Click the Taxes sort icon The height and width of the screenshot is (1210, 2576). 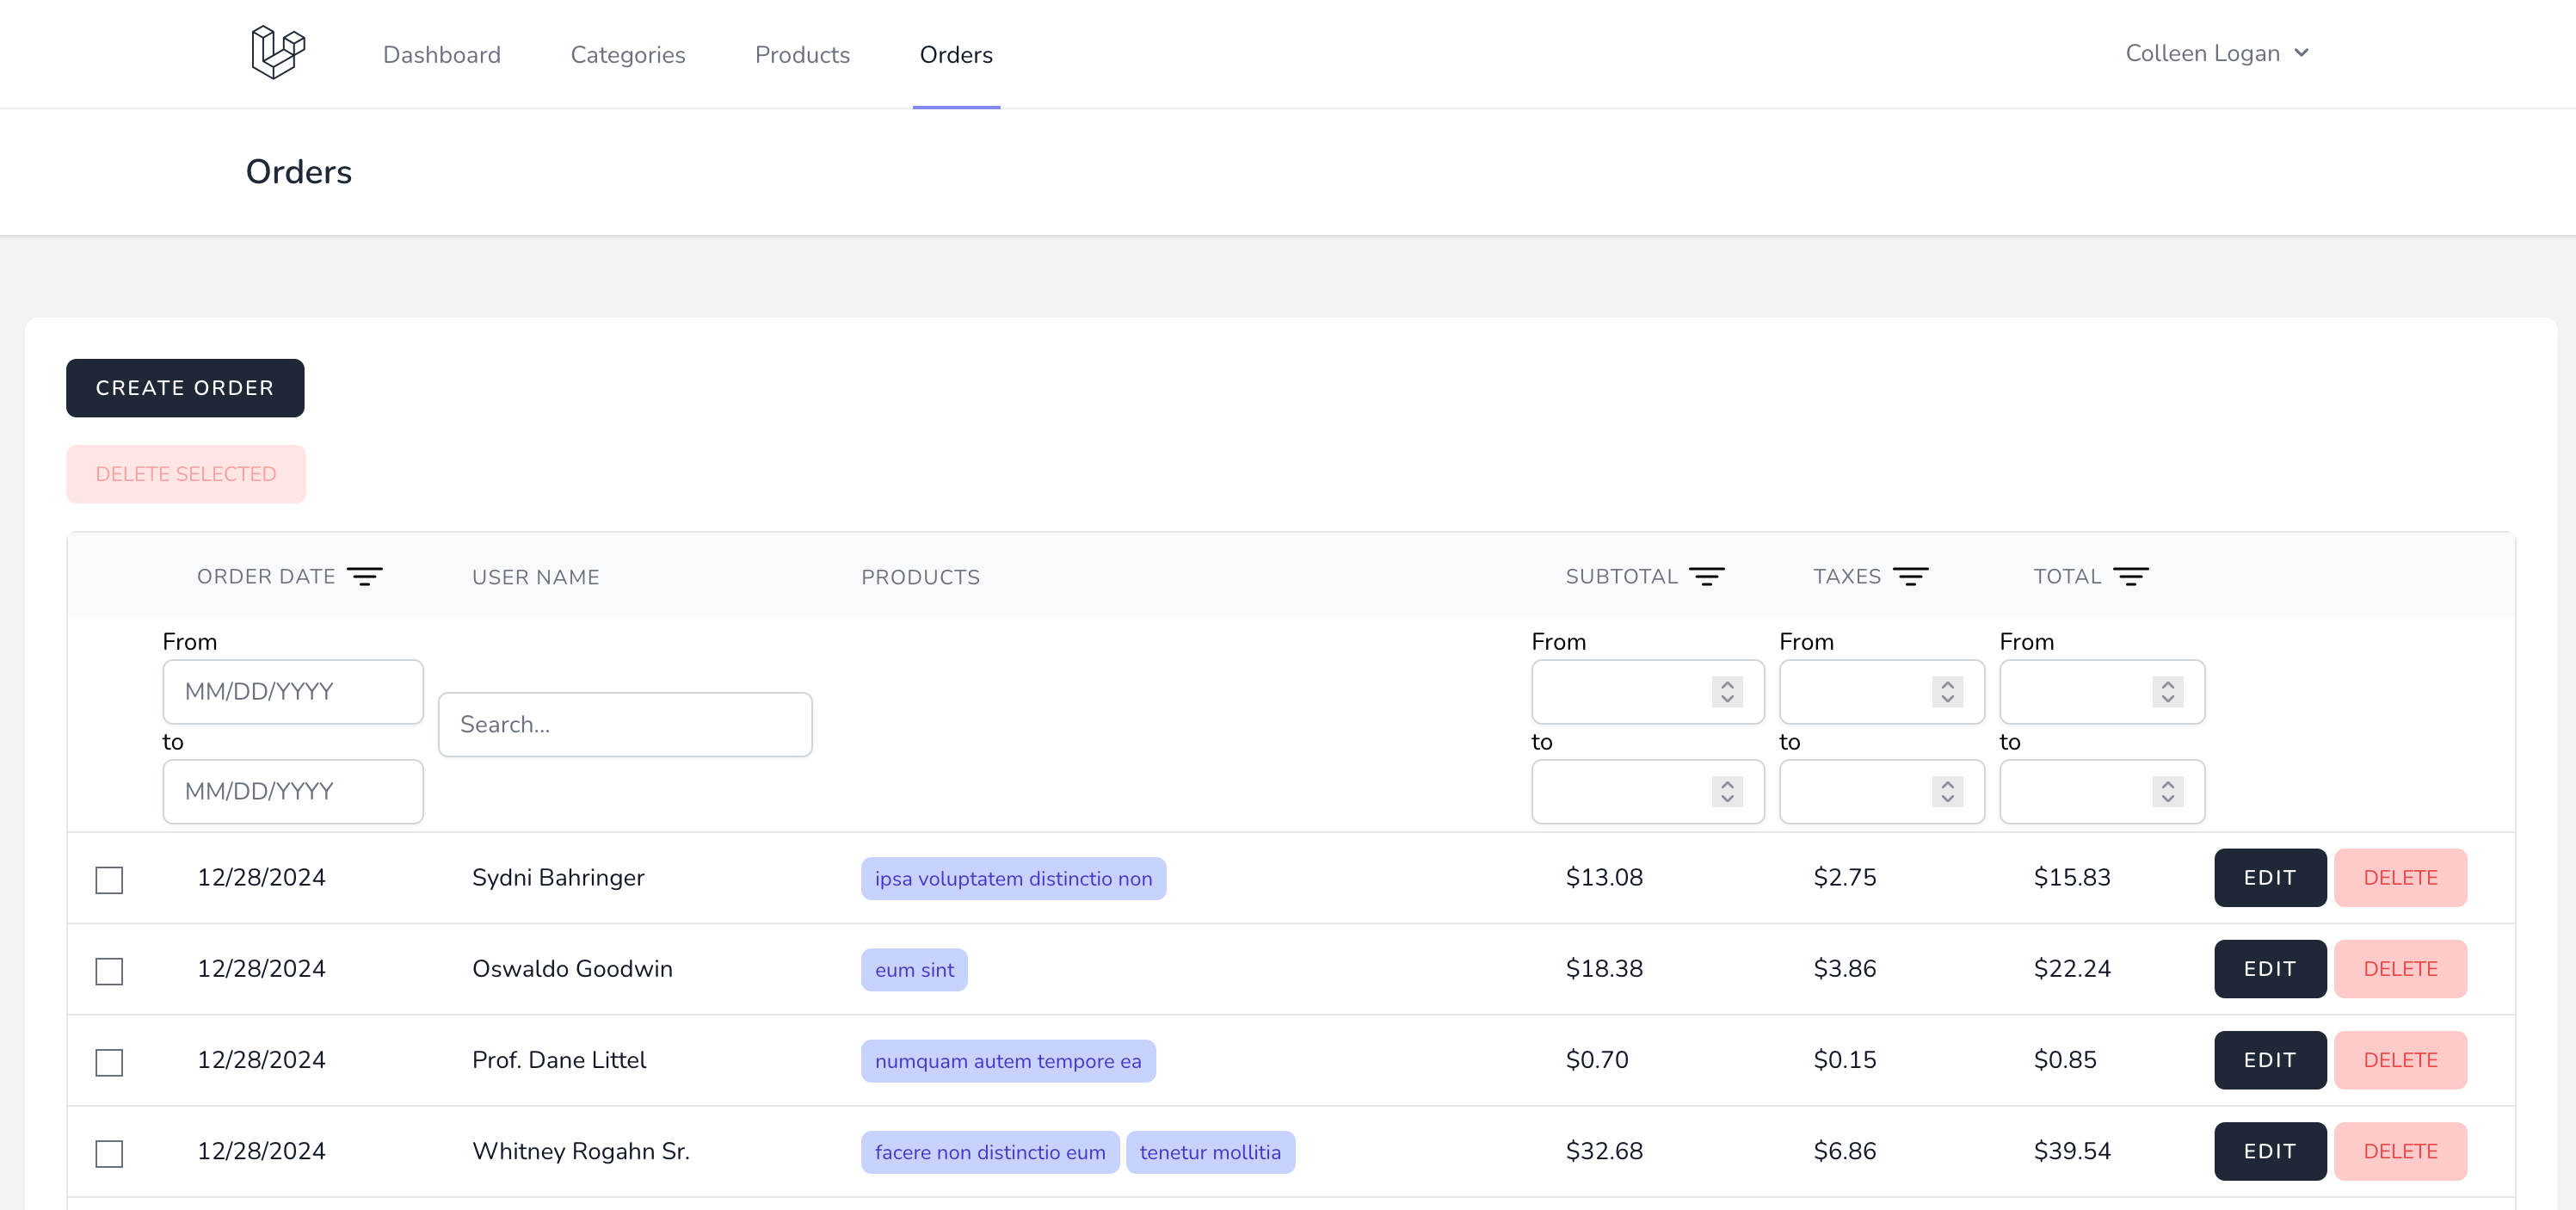(1910, 577)
